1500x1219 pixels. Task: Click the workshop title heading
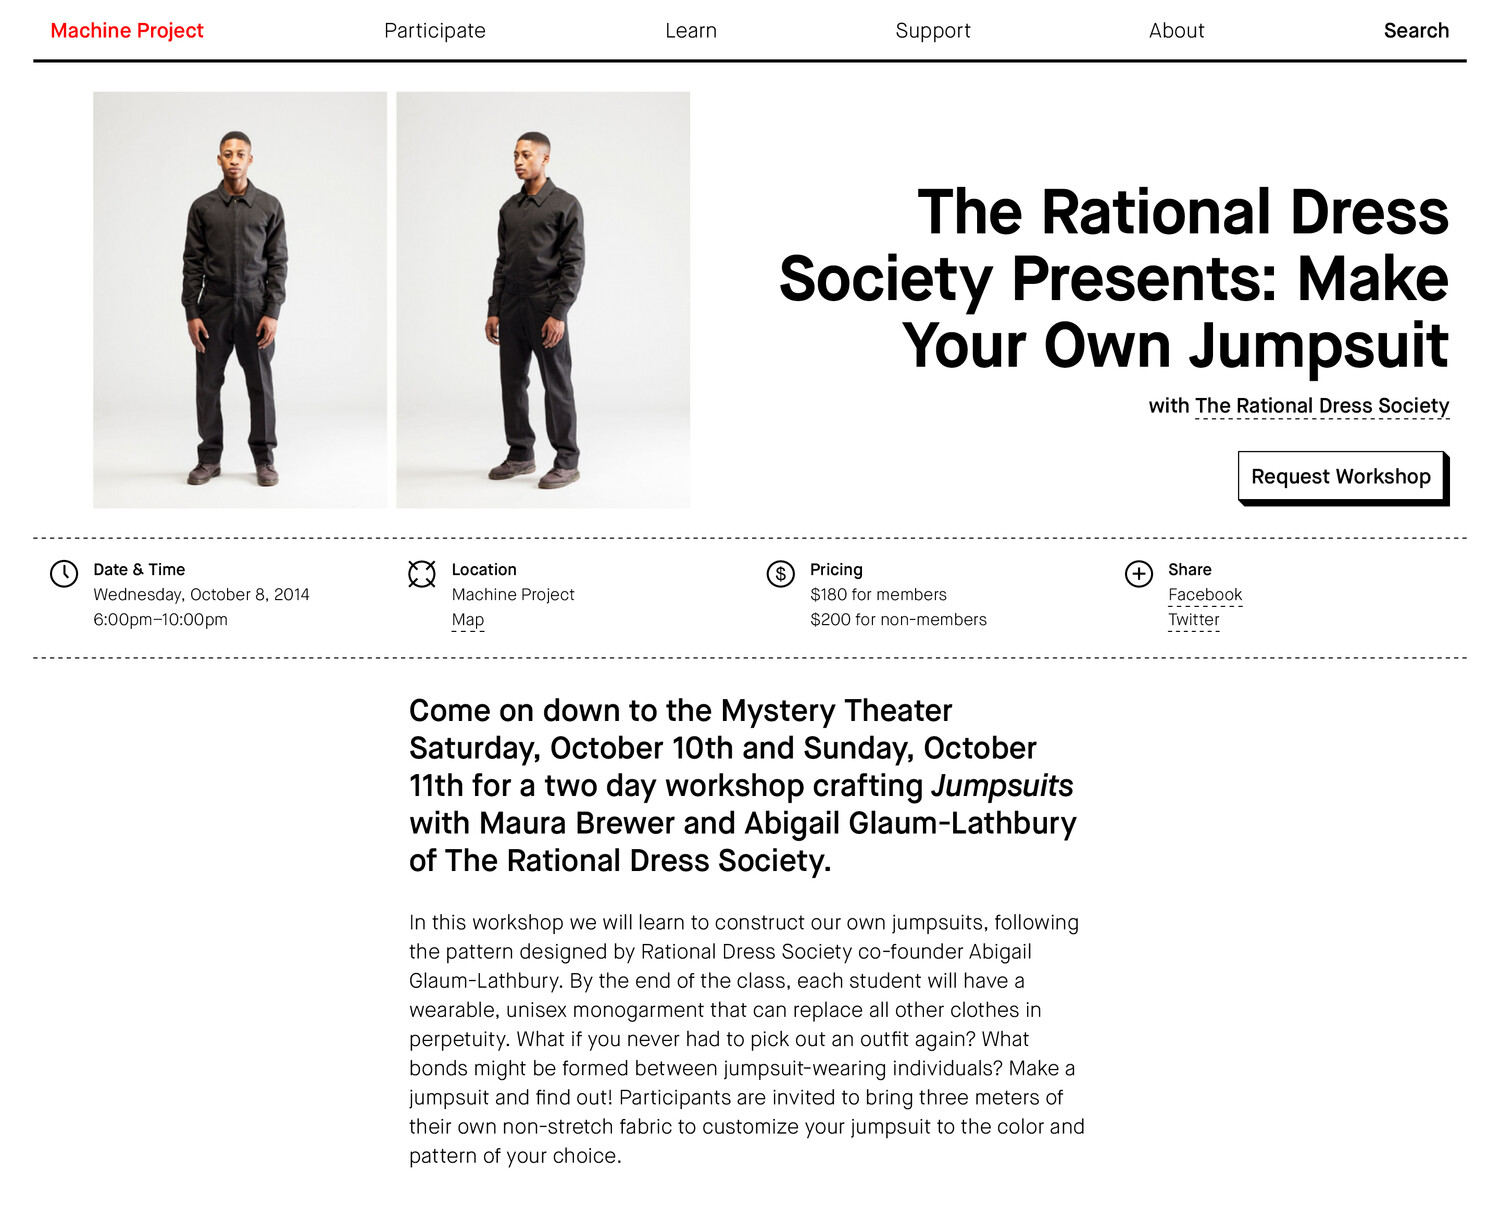click(x=1114, y=279)
